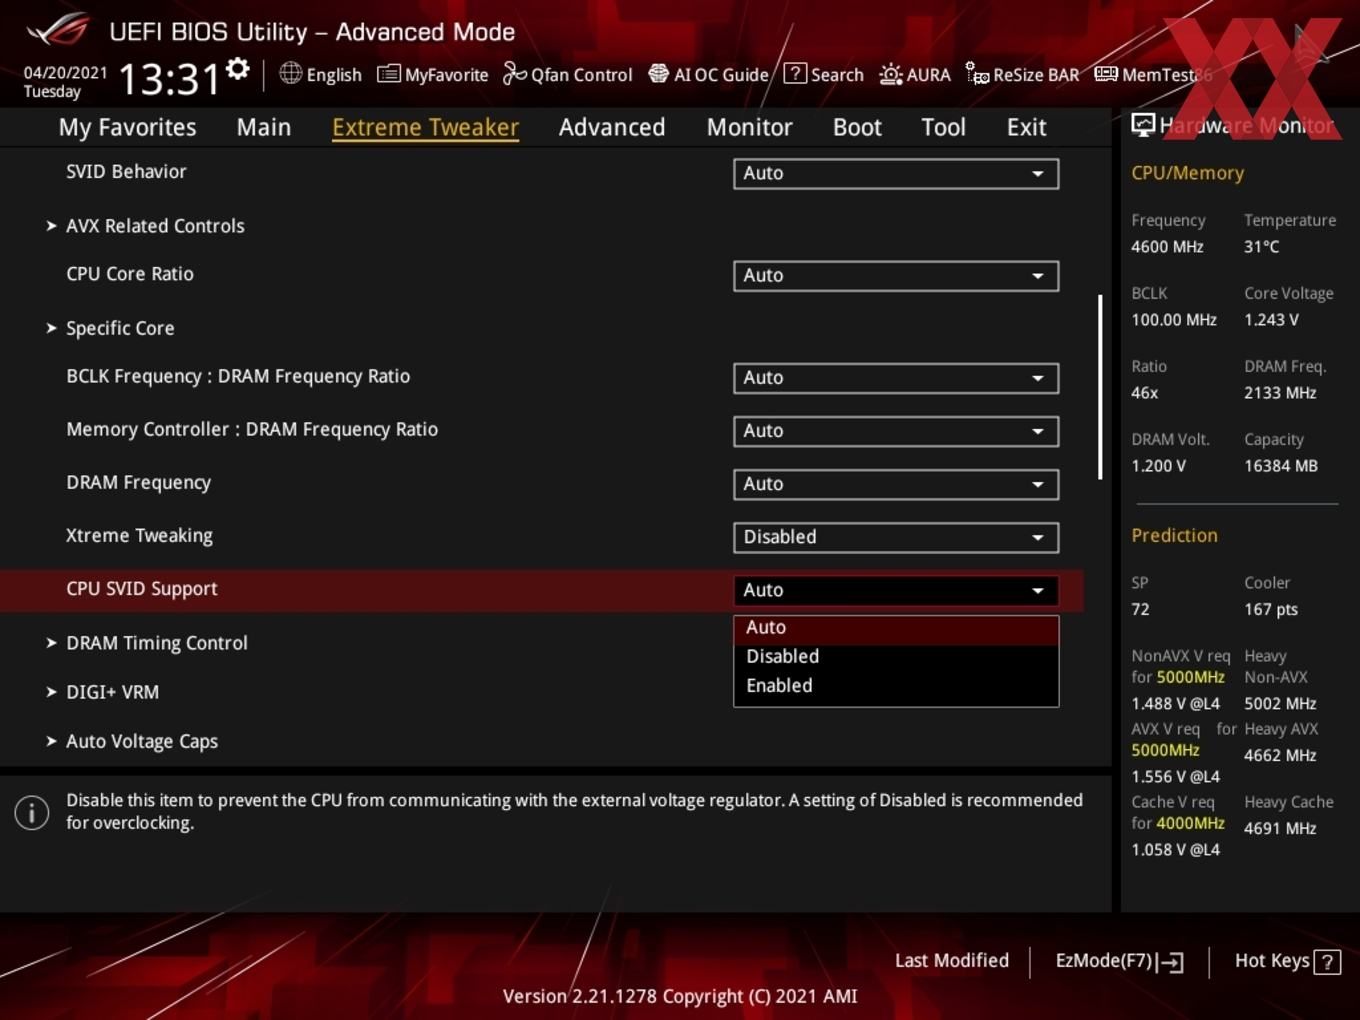Click the 13:31 clock display
This screenshot has width=1360, height=1020.
[169, 78]
